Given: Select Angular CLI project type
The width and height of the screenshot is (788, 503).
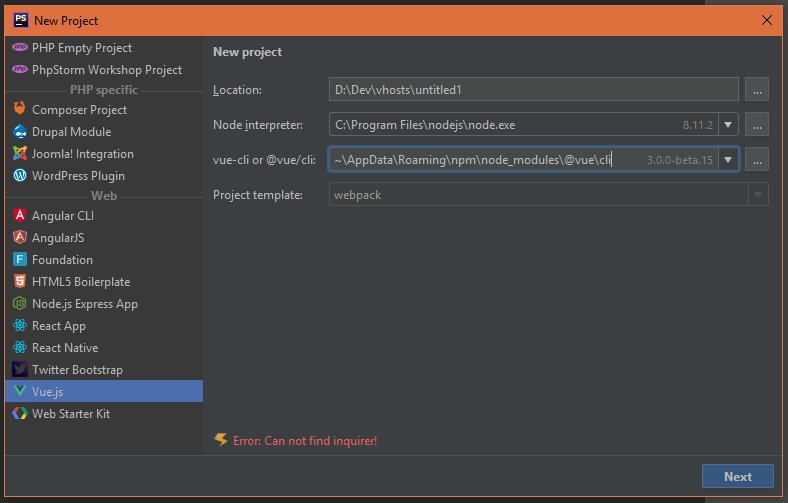Looking at the screenshot, I should tap(104, 216).
